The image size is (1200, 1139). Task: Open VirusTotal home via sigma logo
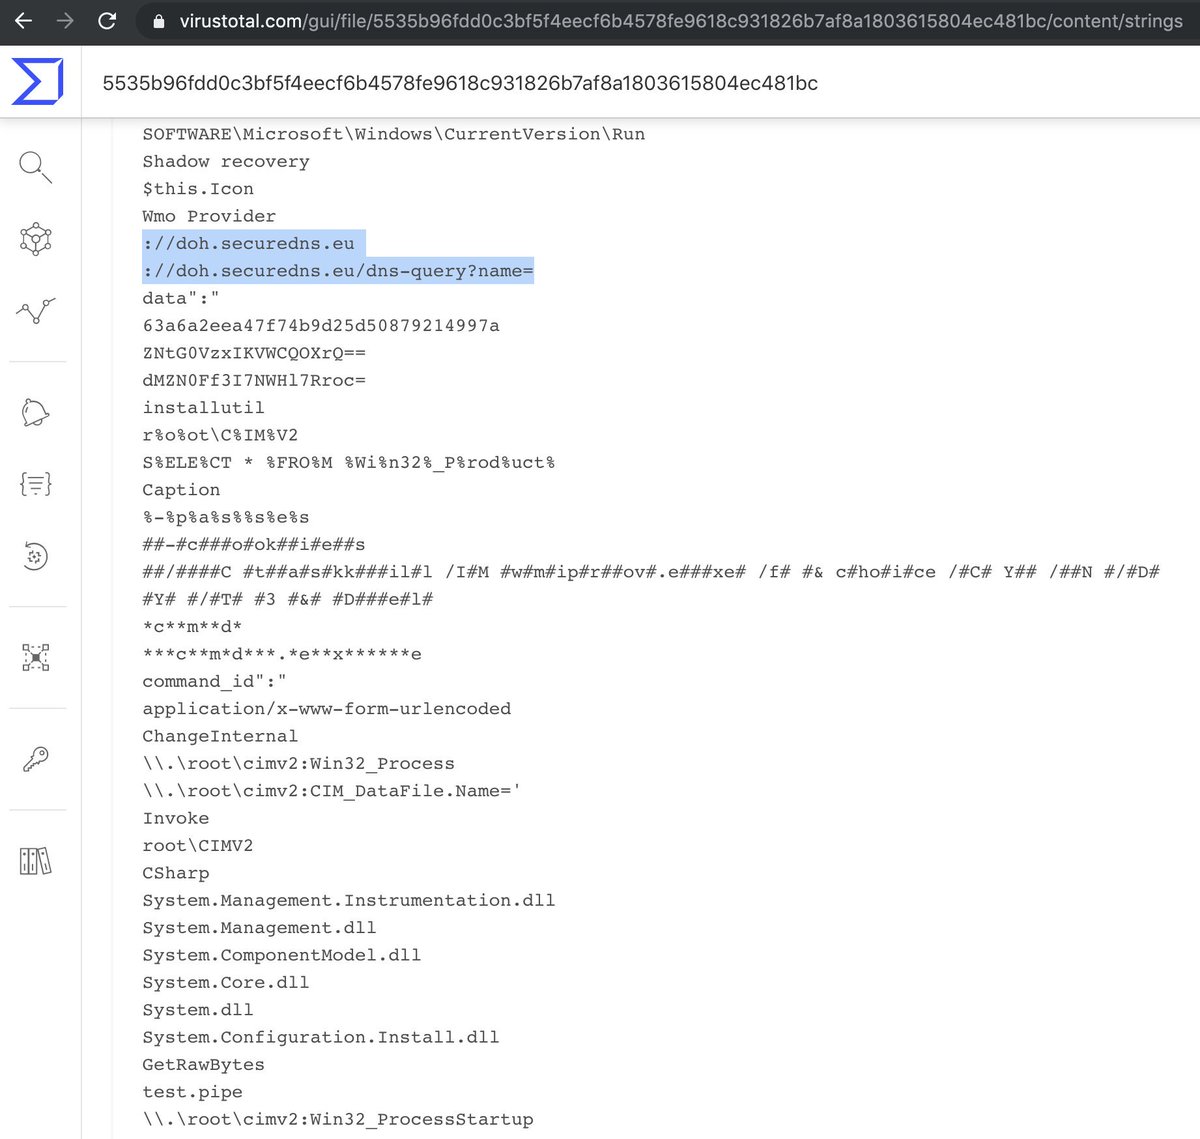[x=38, y=81]
